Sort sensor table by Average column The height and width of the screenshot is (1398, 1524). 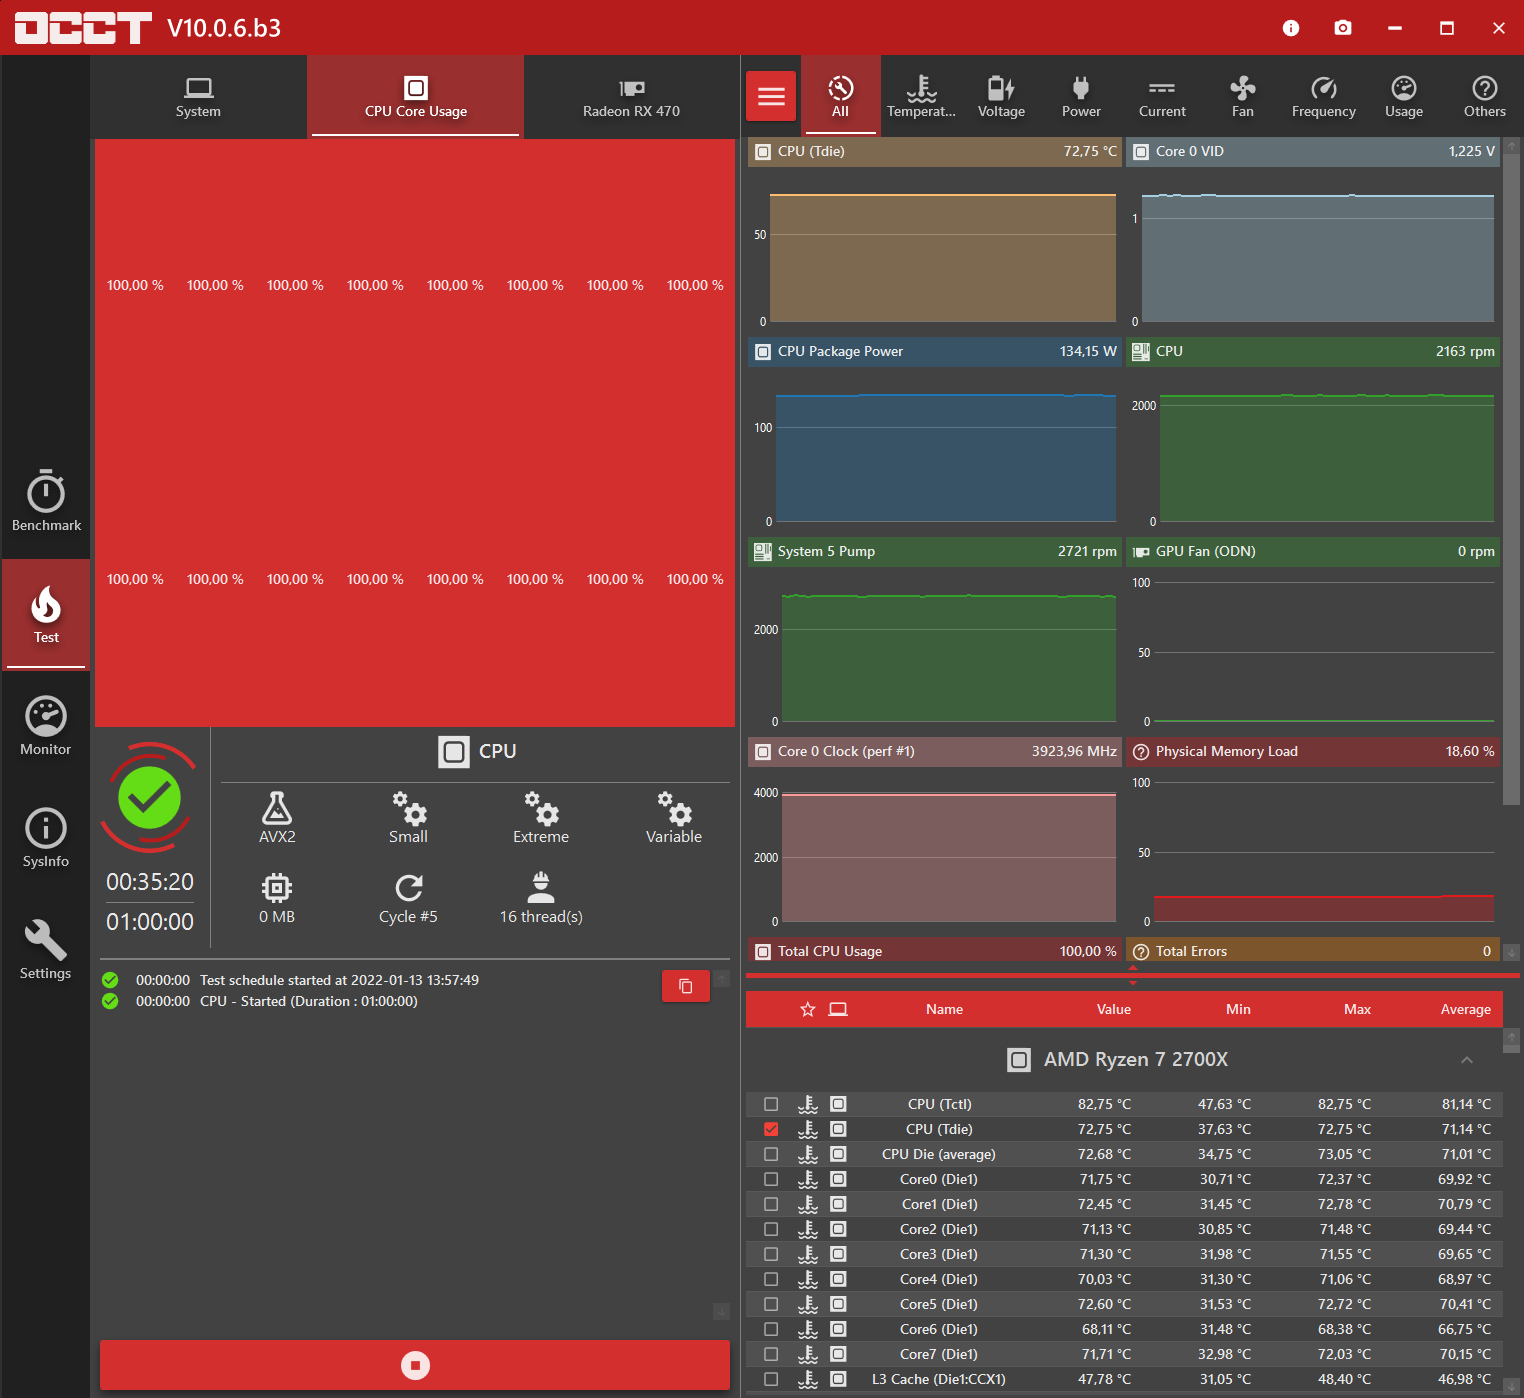(1465, 1009)
